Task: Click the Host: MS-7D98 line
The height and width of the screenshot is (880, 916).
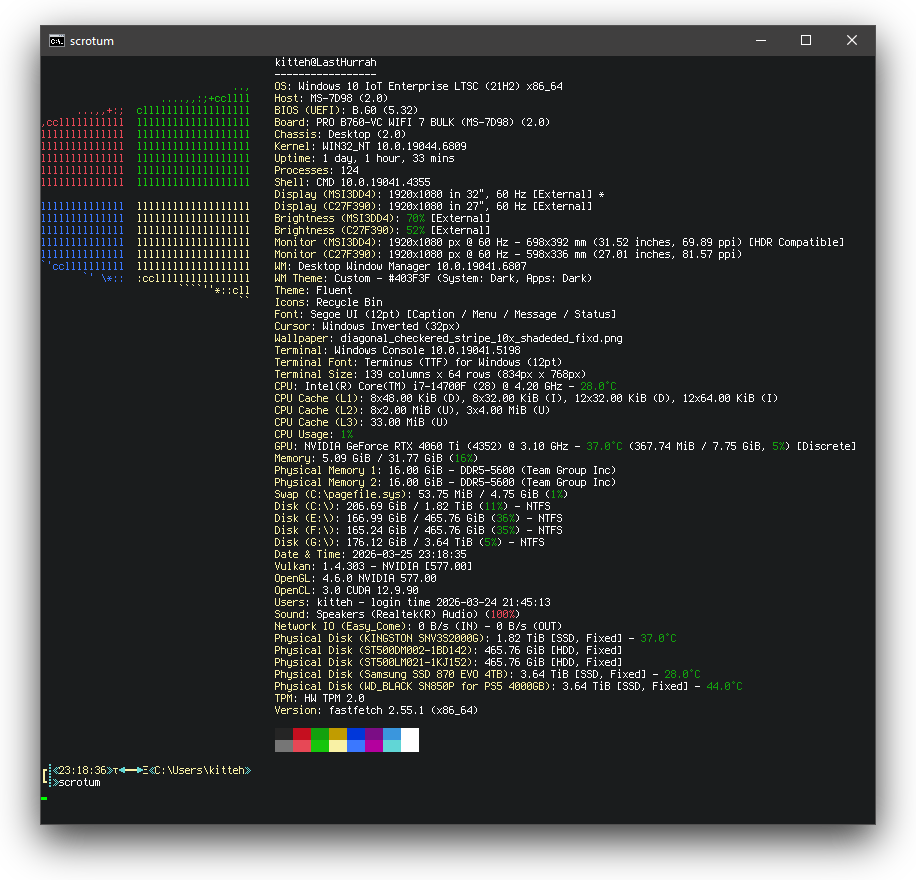Action: (331, 98)
